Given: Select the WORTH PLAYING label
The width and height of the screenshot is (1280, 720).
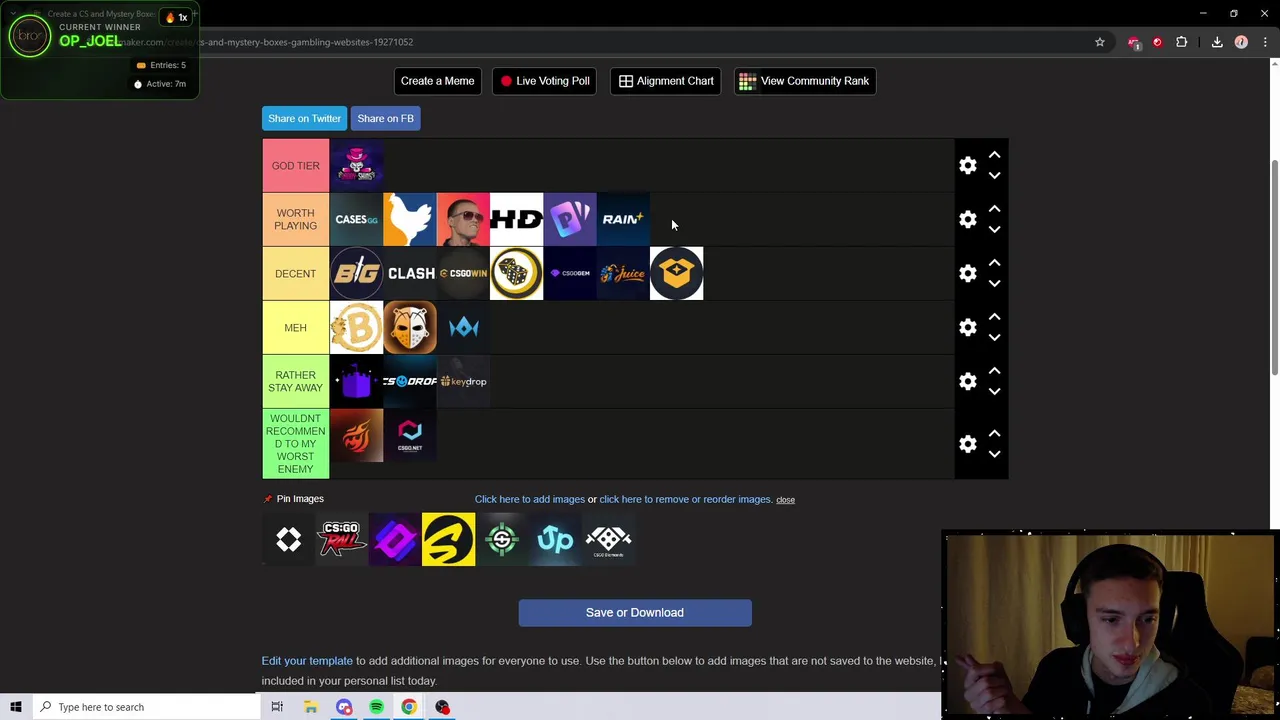Looking at the screenshot, I should pyautogui.click(x=295, y=219).
